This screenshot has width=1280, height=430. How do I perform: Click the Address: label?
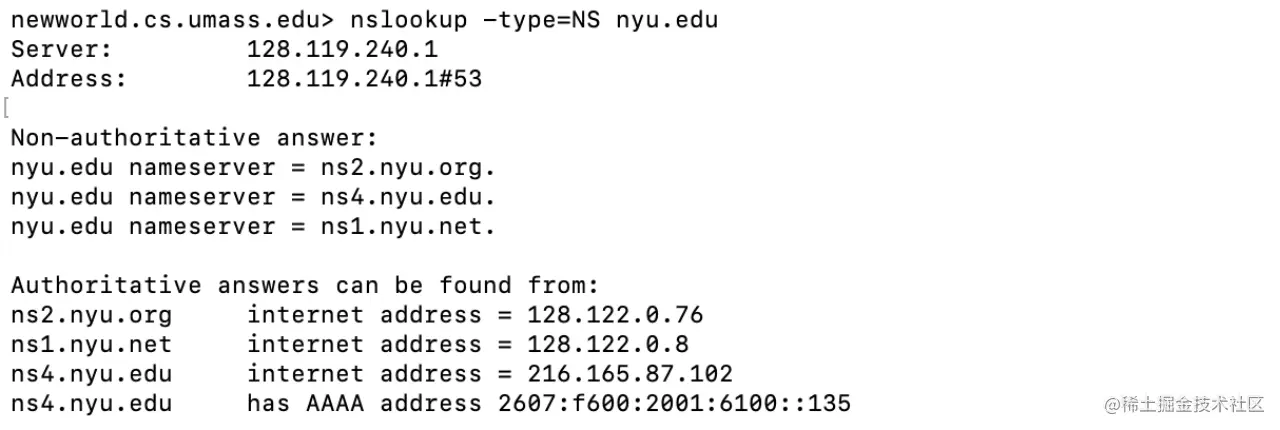69,78
